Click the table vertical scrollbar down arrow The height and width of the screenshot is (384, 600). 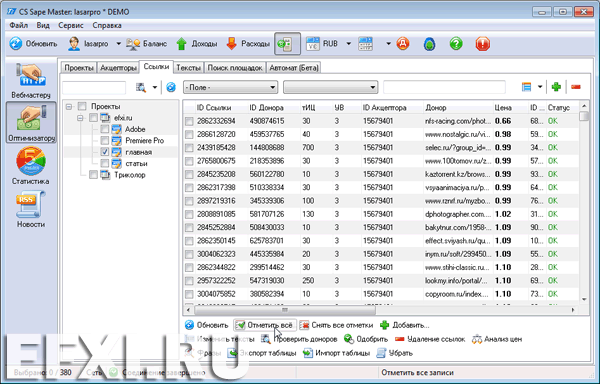click(x=584, y=299)
